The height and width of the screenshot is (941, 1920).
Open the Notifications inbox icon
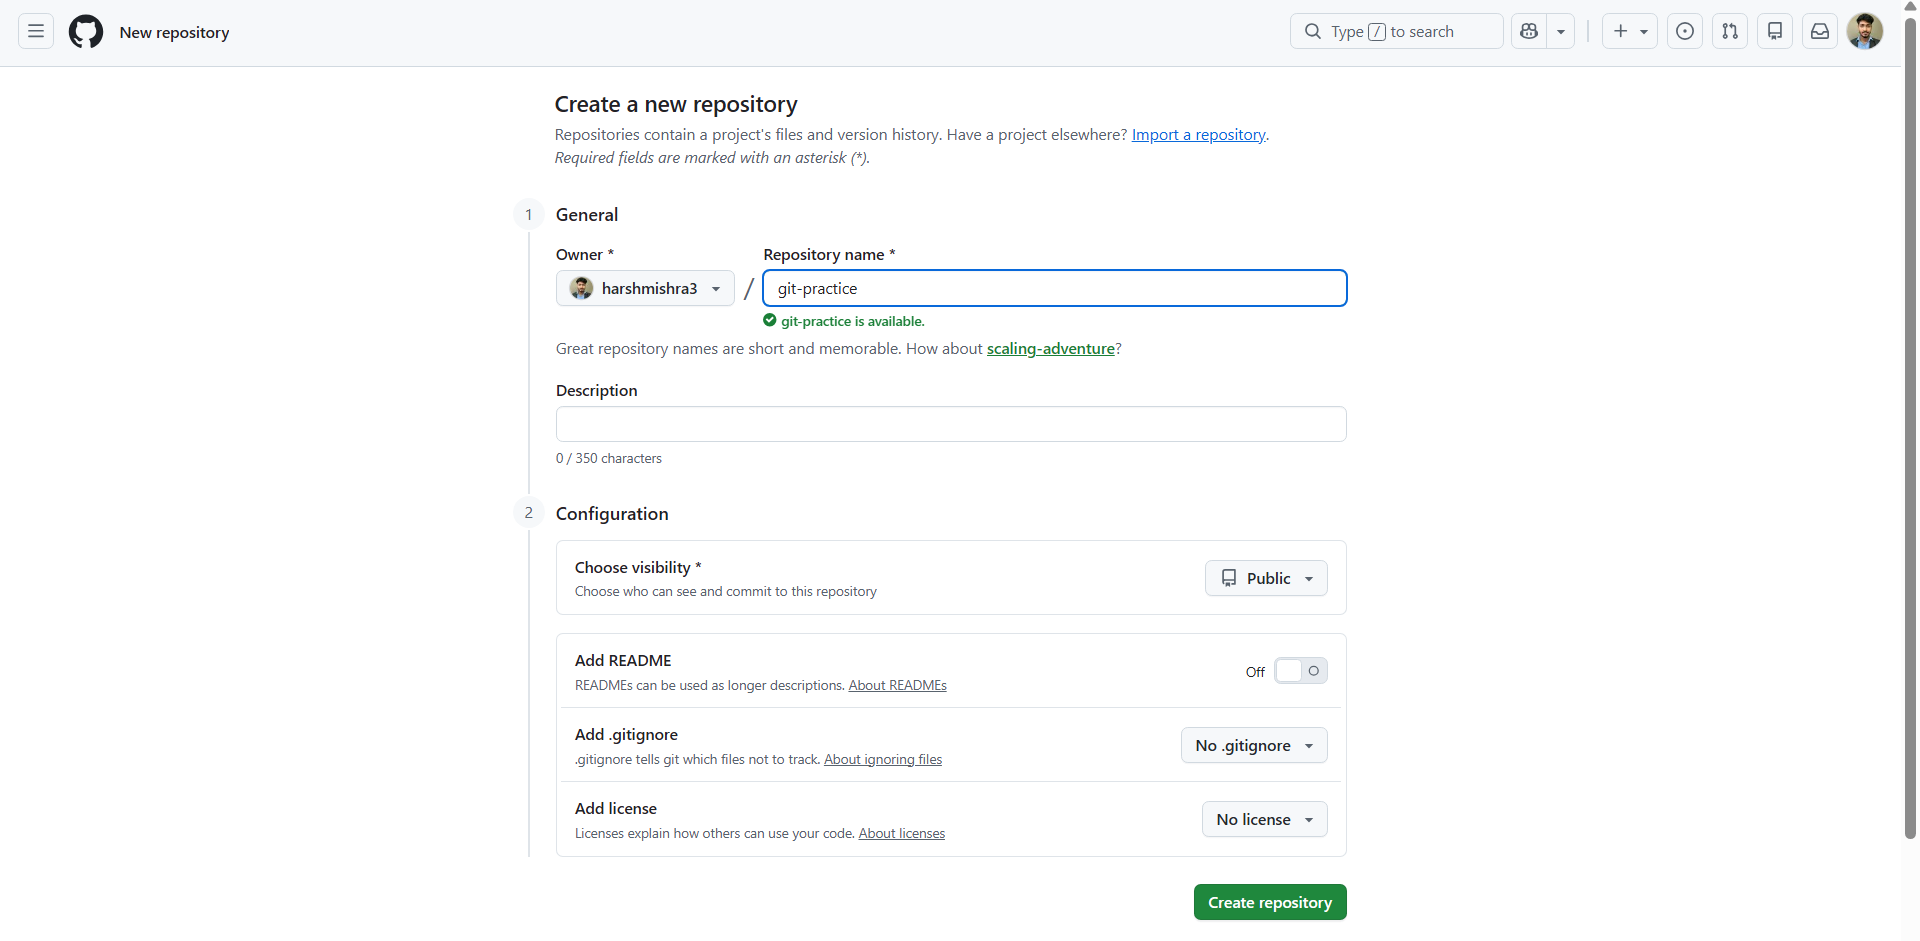(x=1820, y=32)
